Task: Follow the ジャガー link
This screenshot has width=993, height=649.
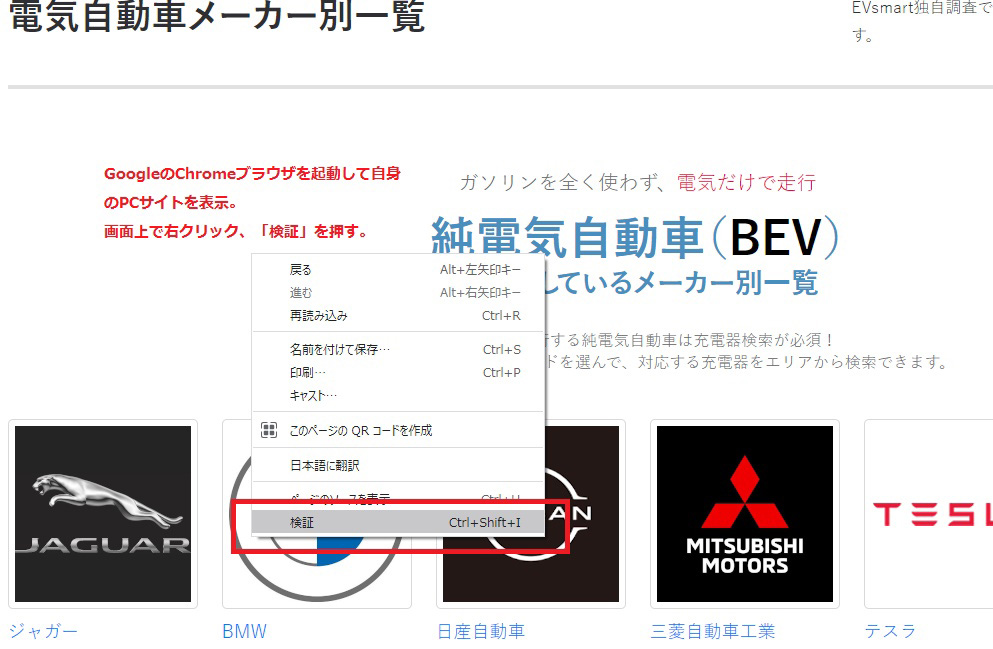Action: pos(44,631)
